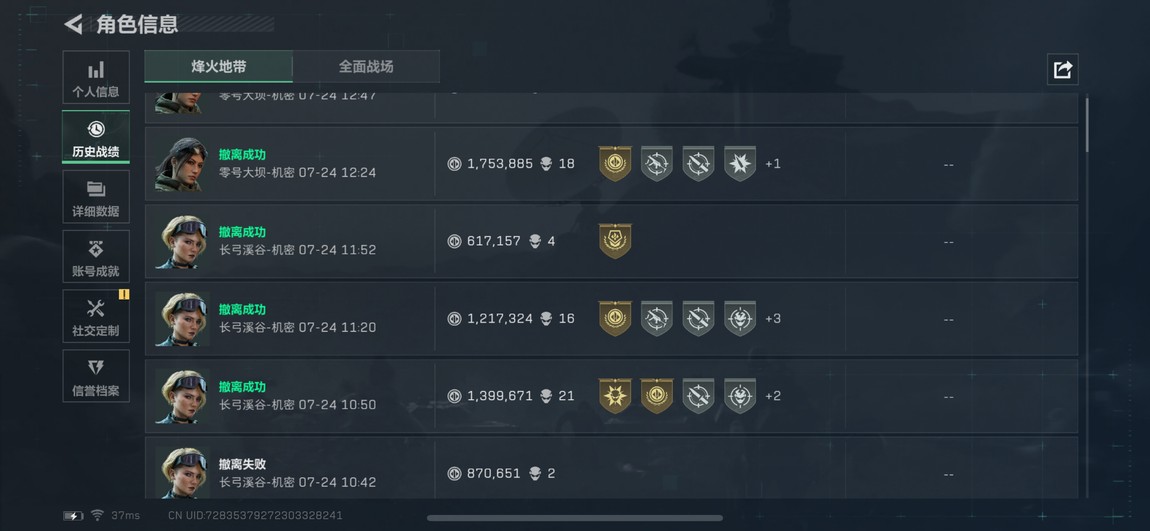Open the 账号成就 achievements section
1150x531 pixels.
coord(96,258)
